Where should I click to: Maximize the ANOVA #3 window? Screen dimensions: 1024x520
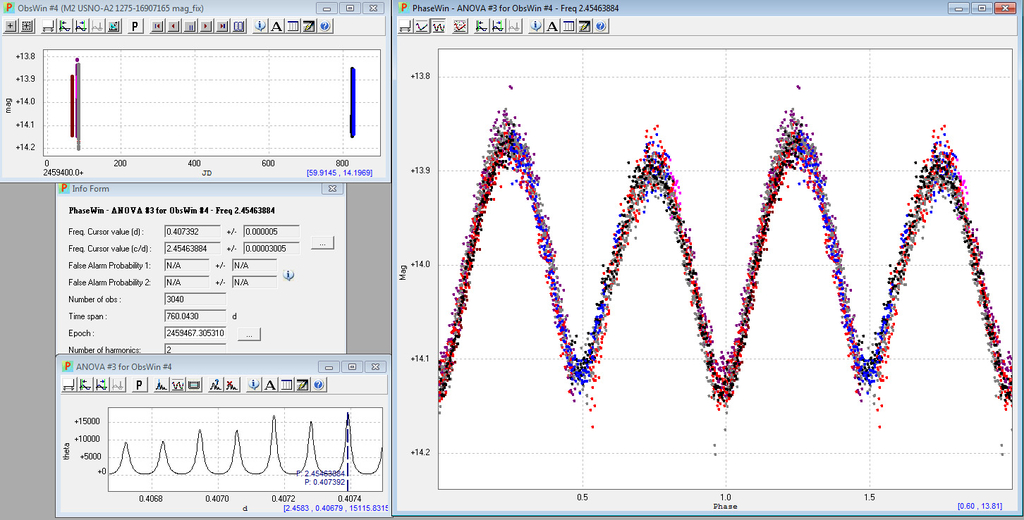click(x=351, y=367)
